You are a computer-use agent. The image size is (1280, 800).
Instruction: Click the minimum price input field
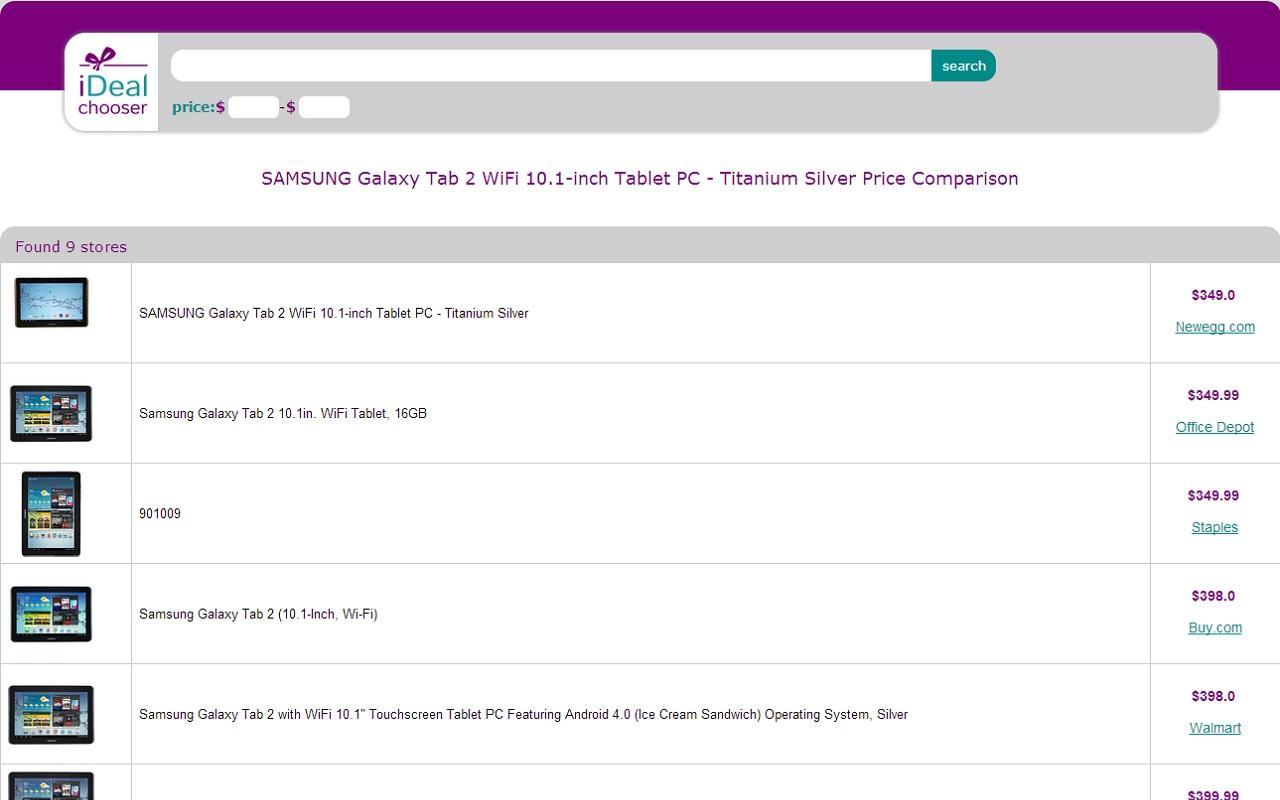[253, 107]
